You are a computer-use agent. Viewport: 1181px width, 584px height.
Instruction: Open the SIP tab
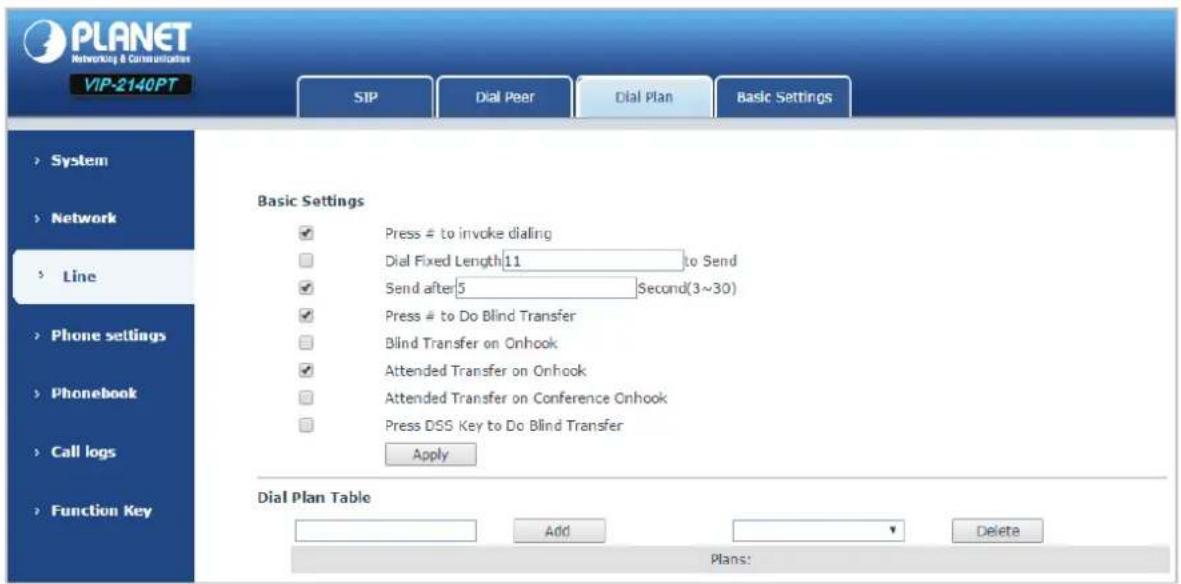(366, 97)
